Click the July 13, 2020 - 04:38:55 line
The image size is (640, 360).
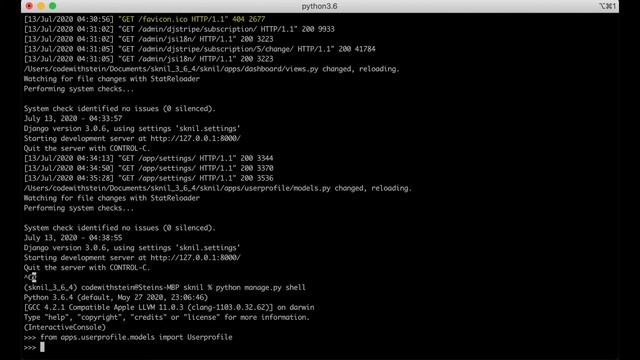(x=73, y=238)
